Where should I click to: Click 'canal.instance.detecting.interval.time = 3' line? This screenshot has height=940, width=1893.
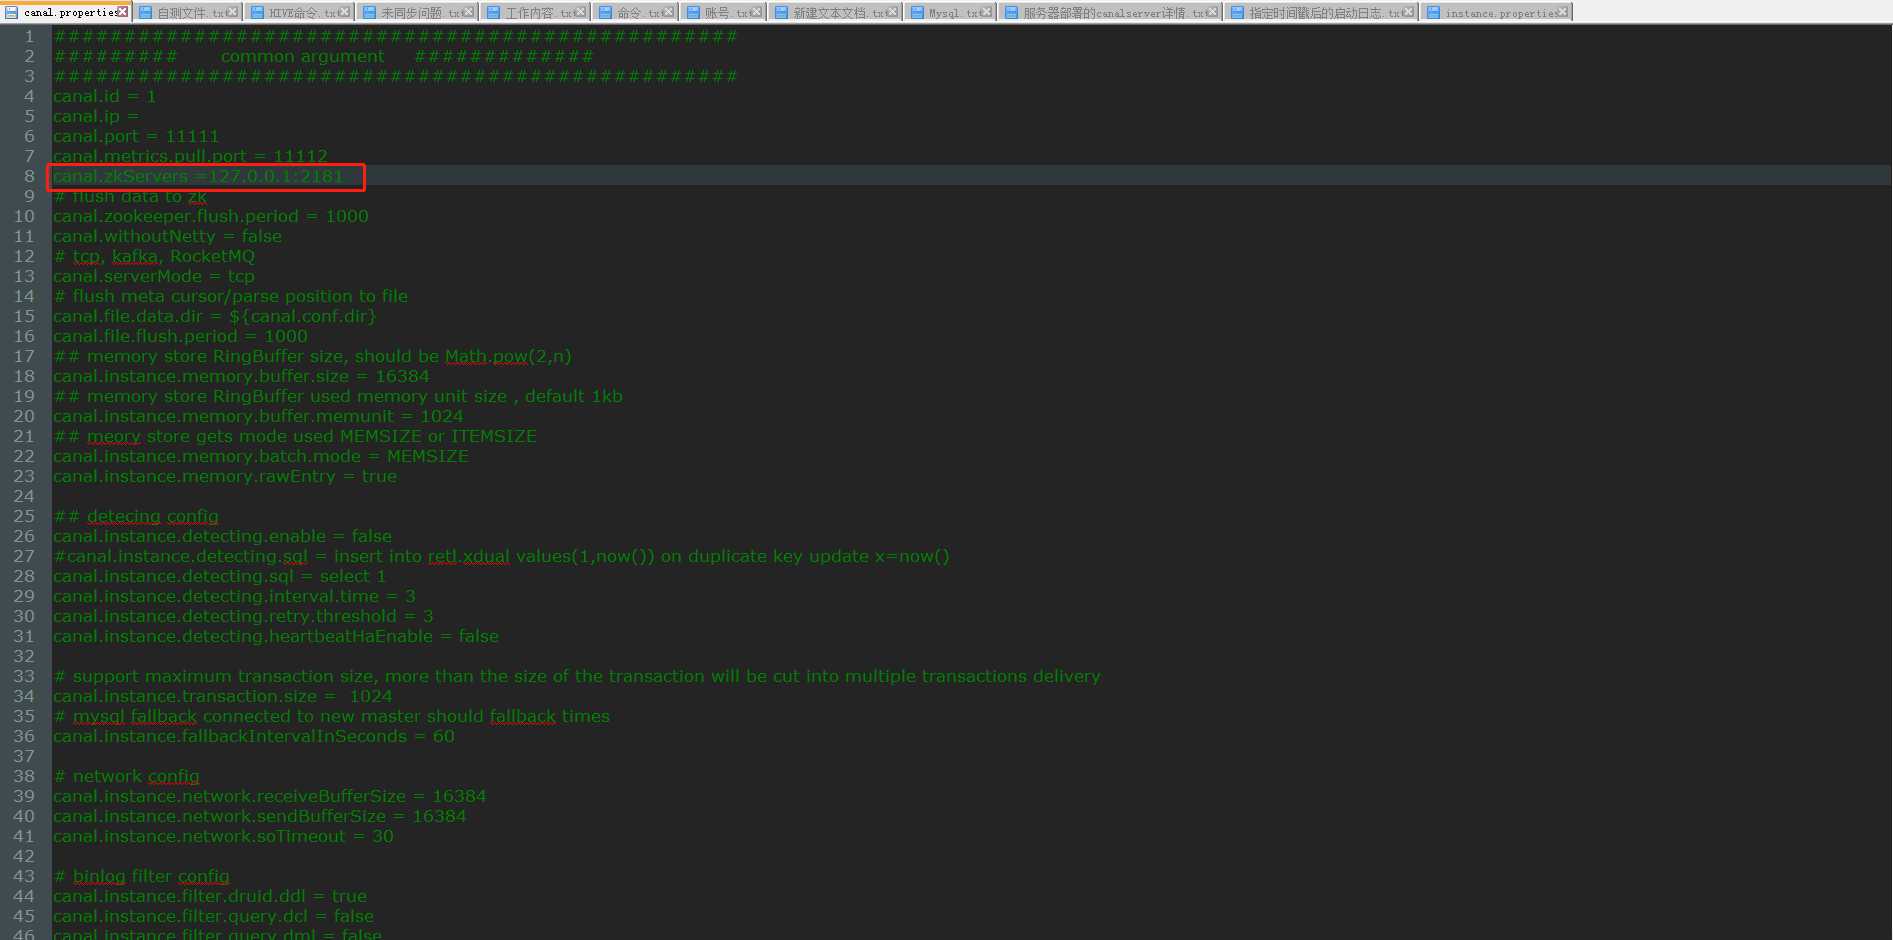pos(234,596)
